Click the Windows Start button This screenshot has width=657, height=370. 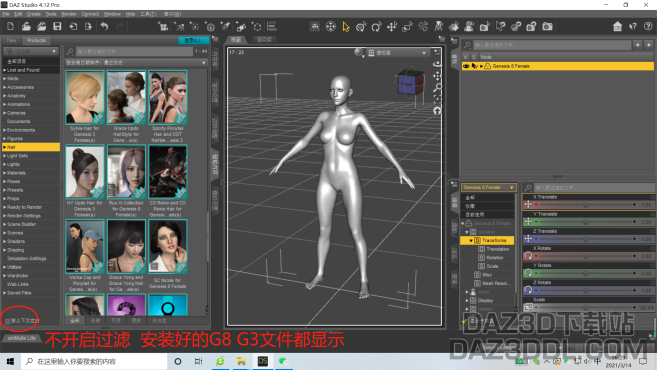(x=10, y=361)
